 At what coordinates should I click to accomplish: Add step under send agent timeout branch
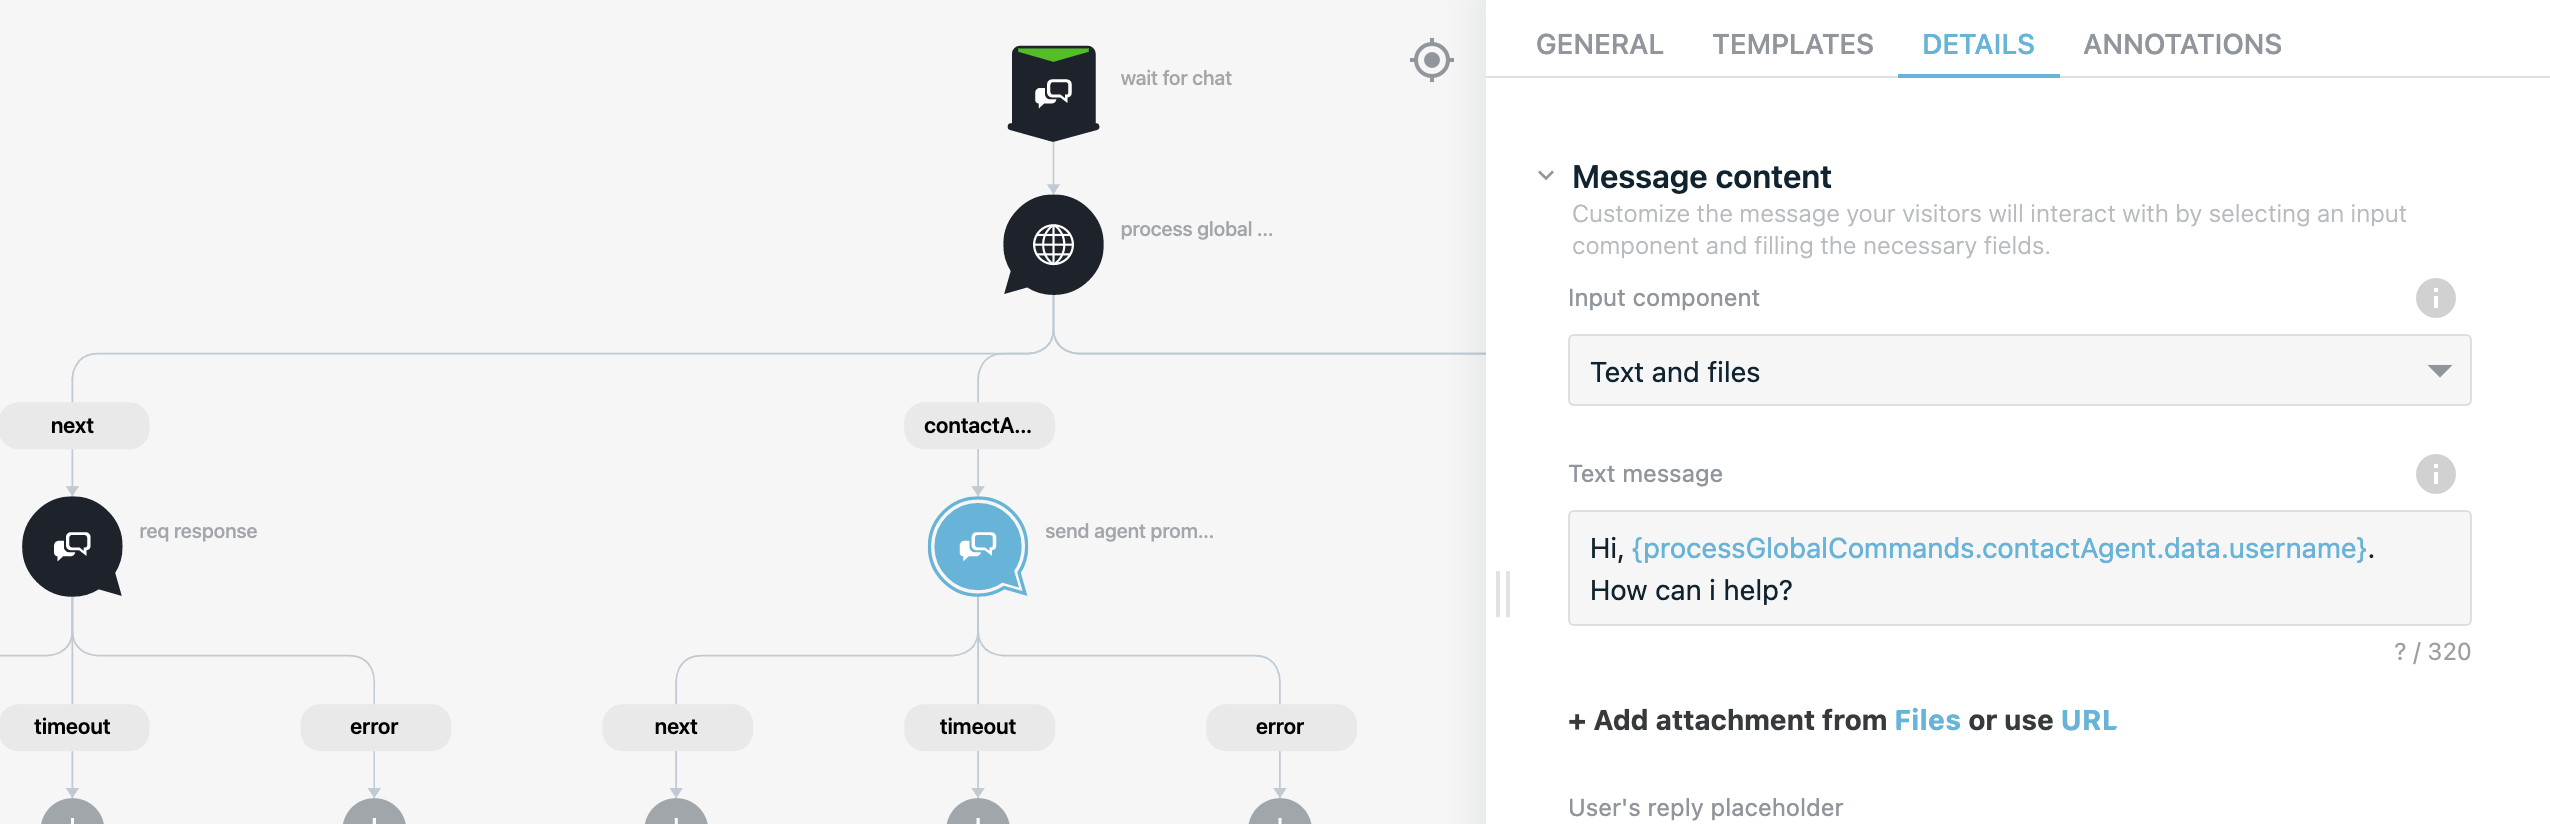point(978,812)
